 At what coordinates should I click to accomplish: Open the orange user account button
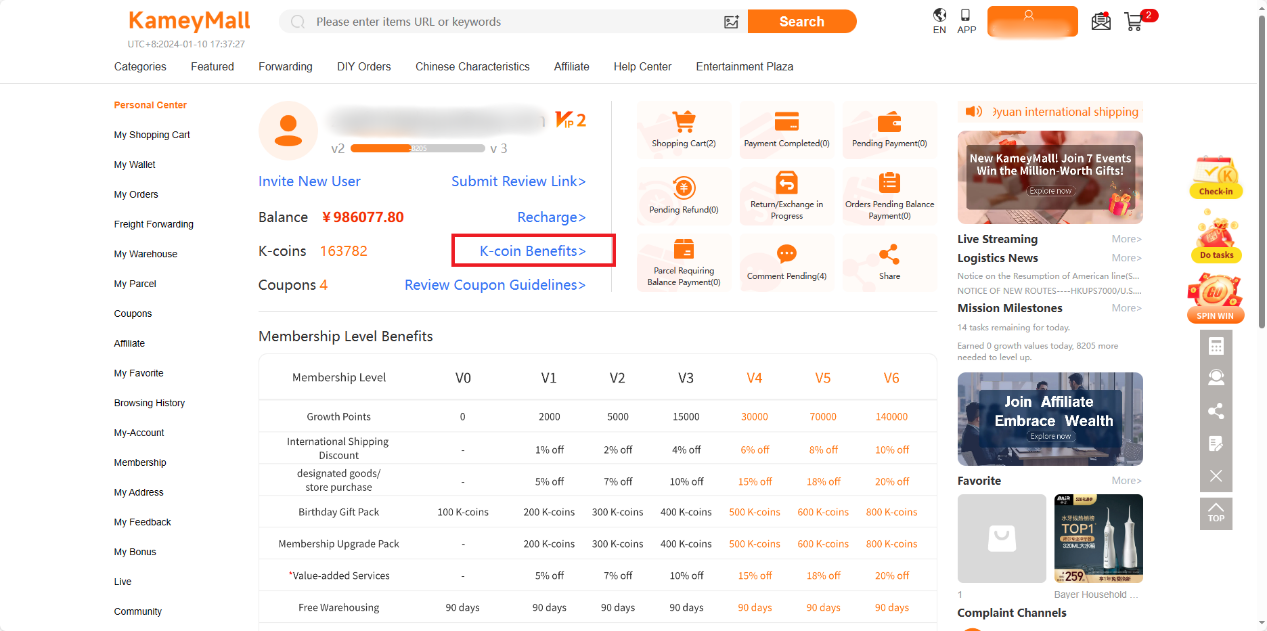(x=1032, y=21)
